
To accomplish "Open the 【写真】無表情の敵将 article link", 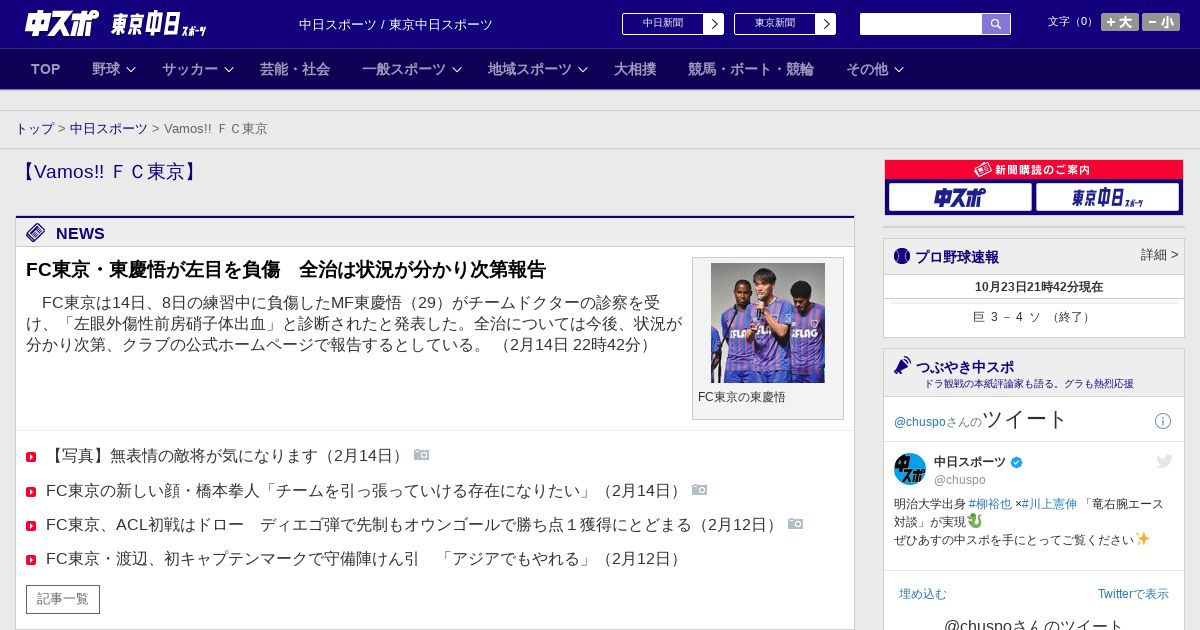I will [x=227, y=456].
